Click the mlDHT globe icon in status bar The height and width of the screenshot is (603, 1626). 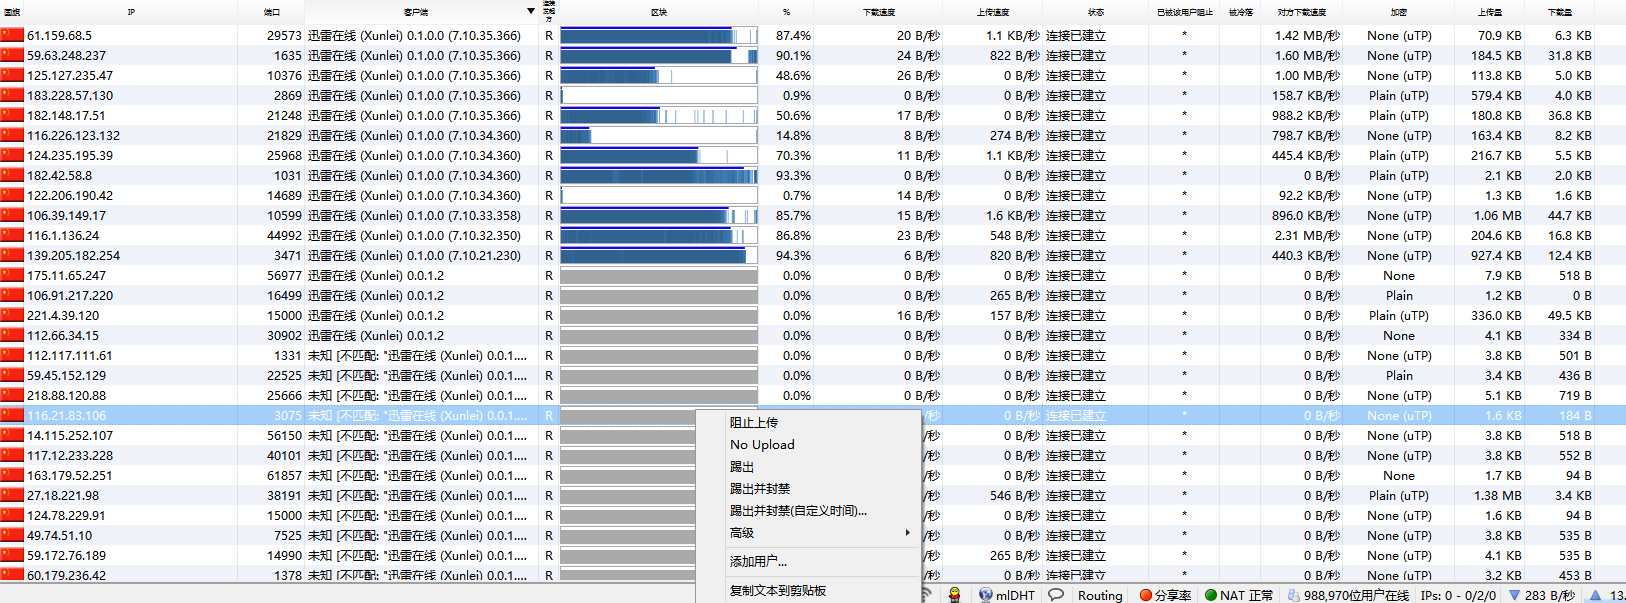986,595
